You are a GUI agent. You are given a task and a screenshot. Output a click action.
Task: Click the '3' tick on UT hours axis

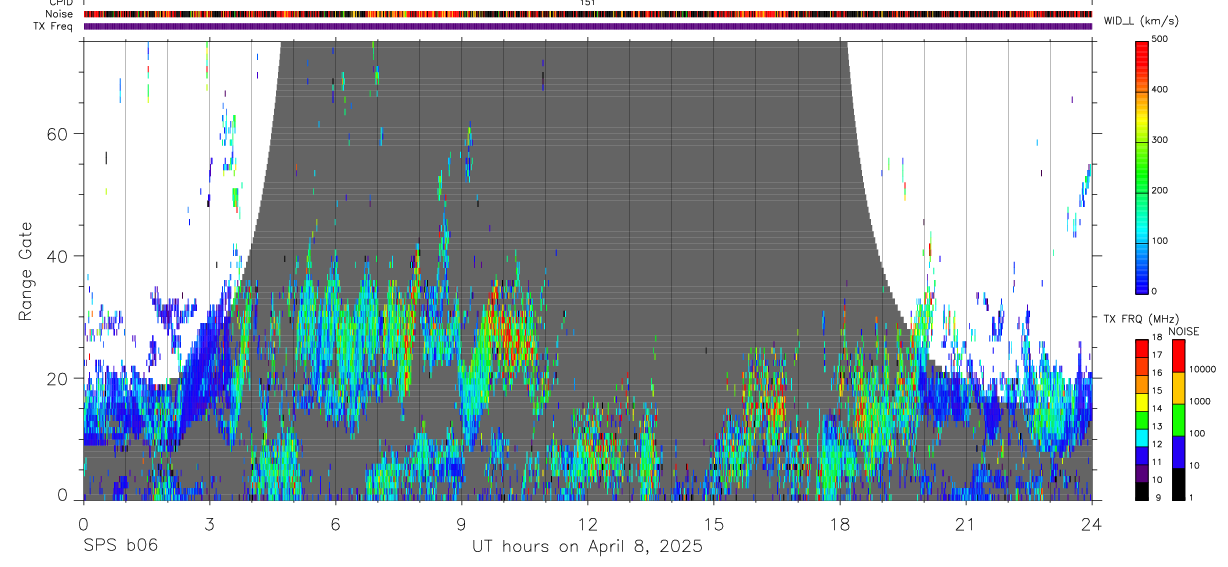(209, 524)
